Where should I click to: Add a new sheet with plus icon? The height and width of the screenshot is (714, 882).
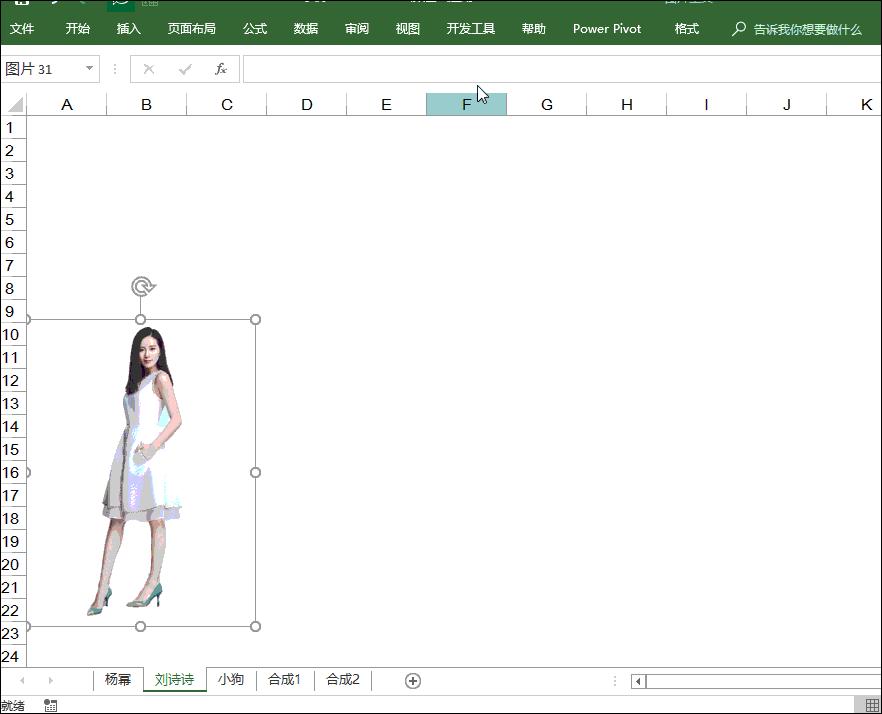point(412,681)
